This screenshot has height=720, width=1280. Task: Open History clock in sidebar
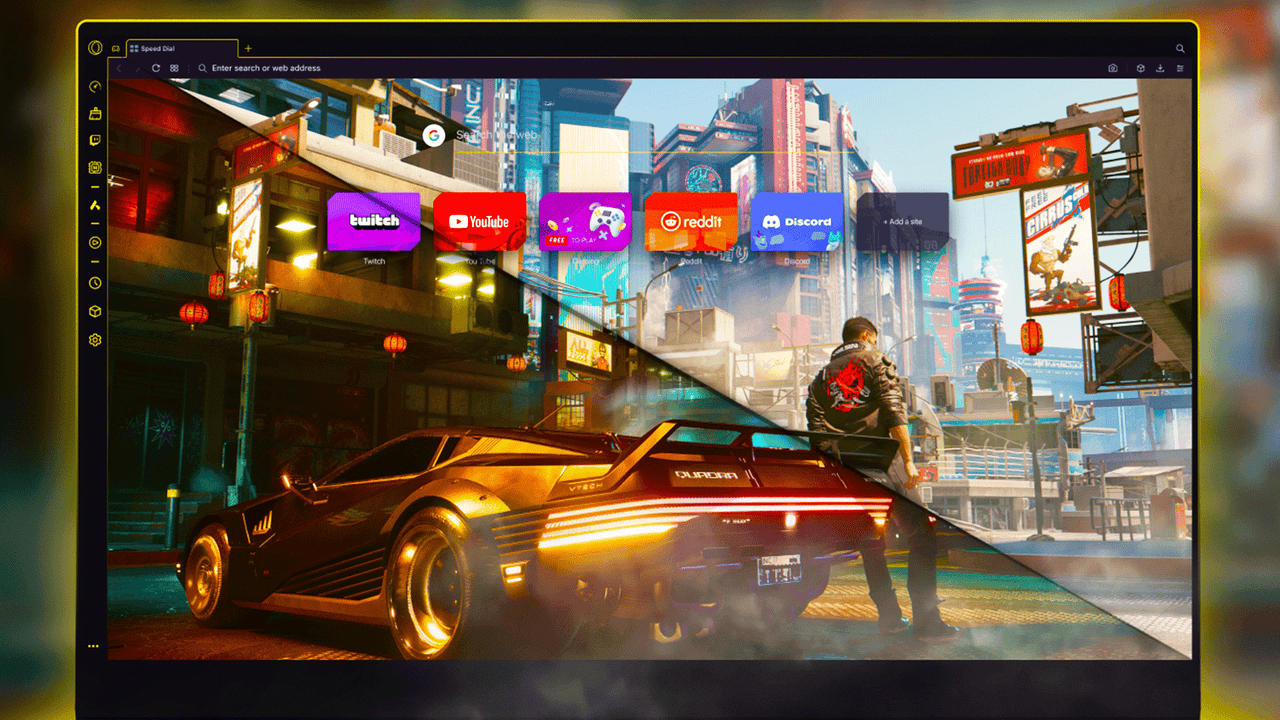point(95,284)
